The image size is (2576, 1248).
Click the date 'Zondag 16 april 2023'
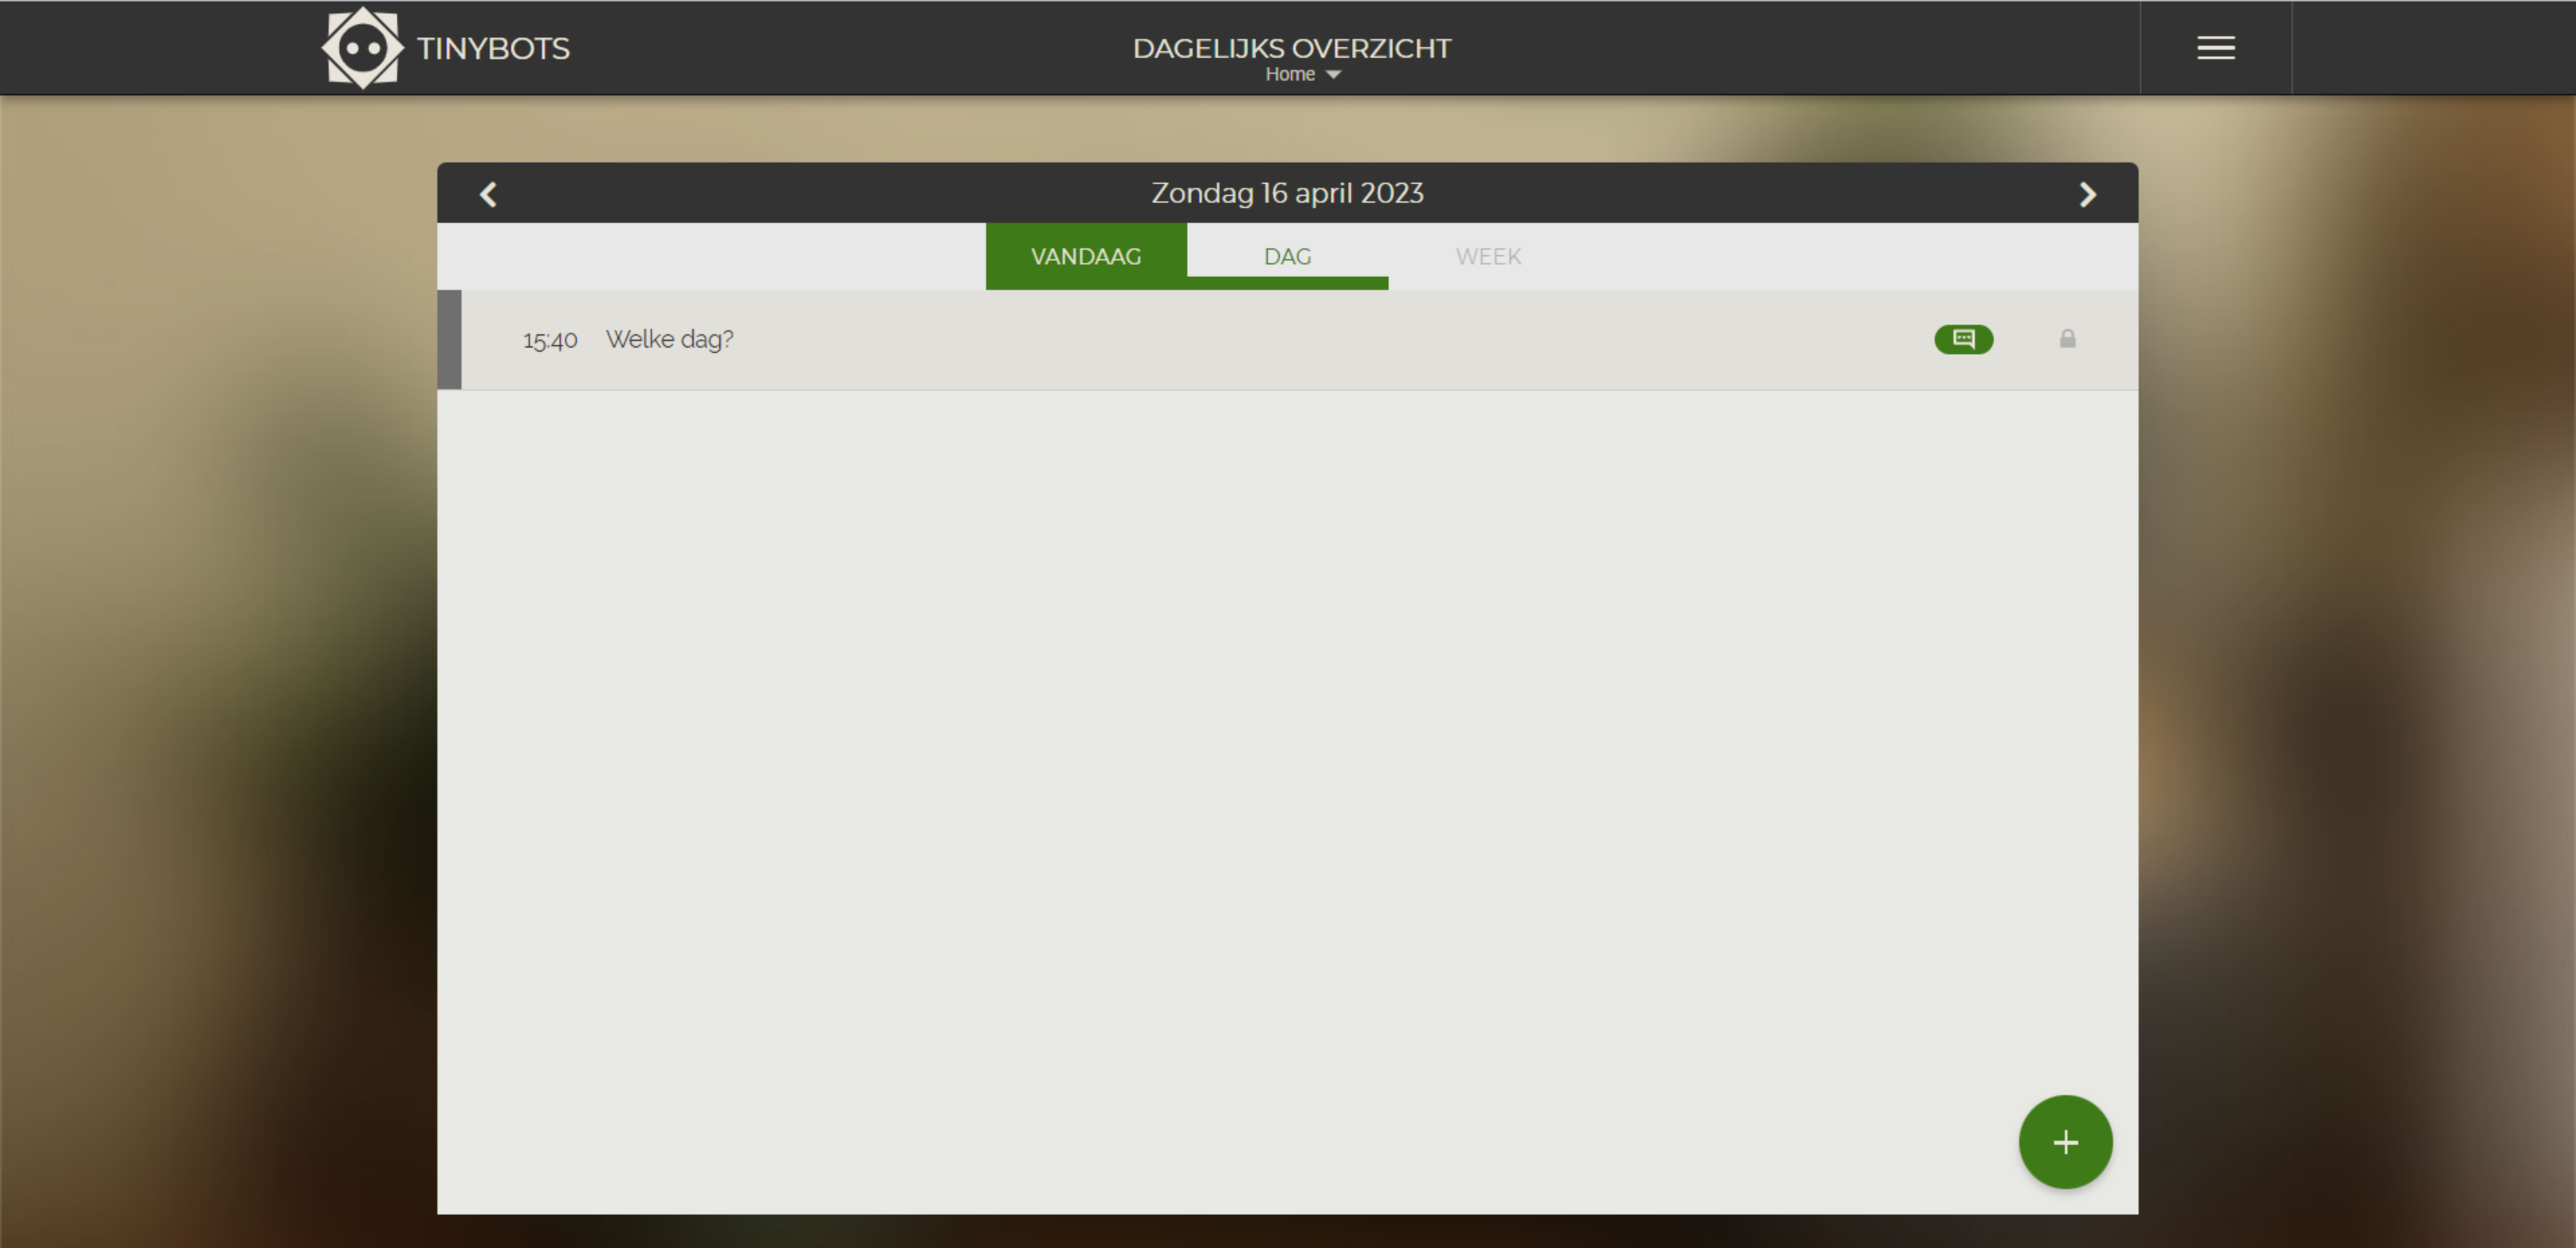point(1287,193)
